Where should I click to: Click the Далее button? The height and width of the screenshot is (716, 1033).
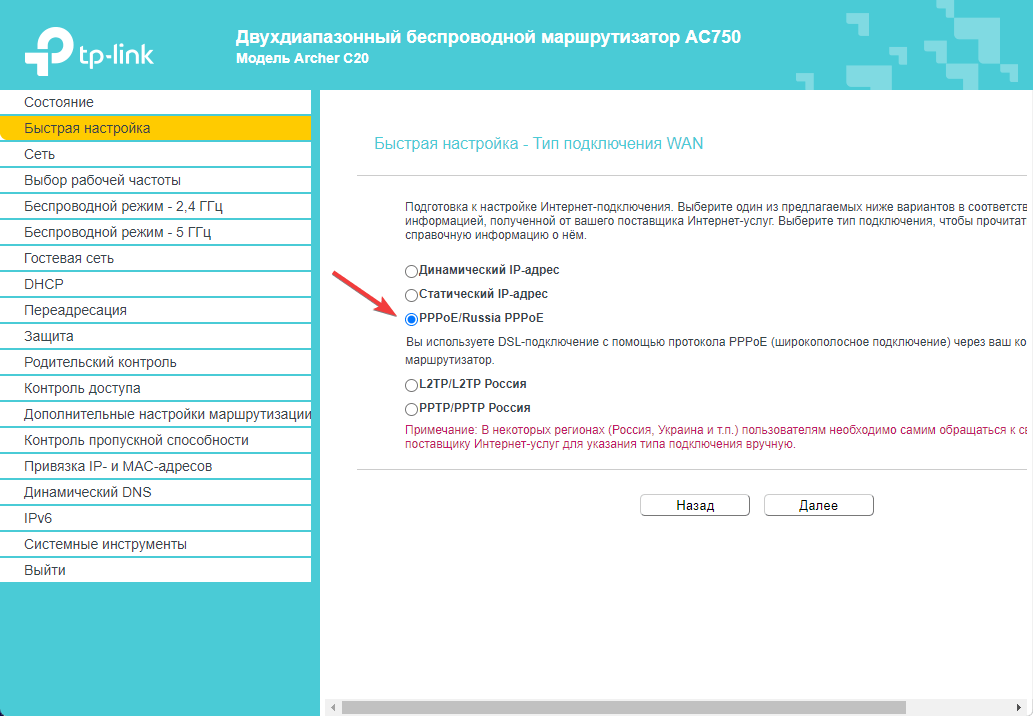(x=818, y=506)
